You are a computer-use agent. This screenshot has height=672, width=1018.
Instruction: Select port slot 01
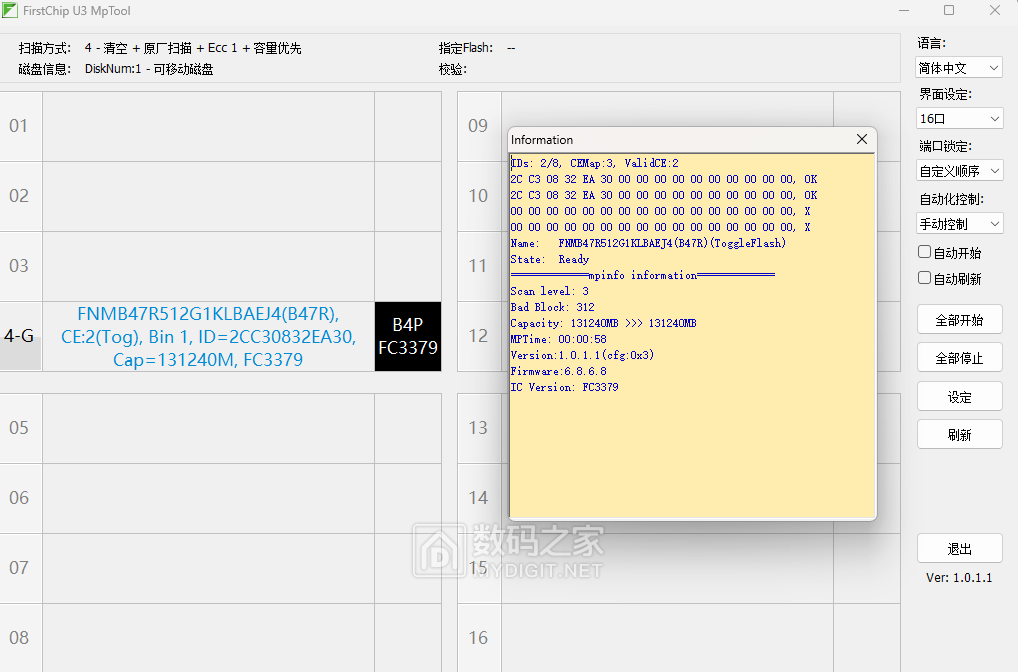[x=20, y=126]
